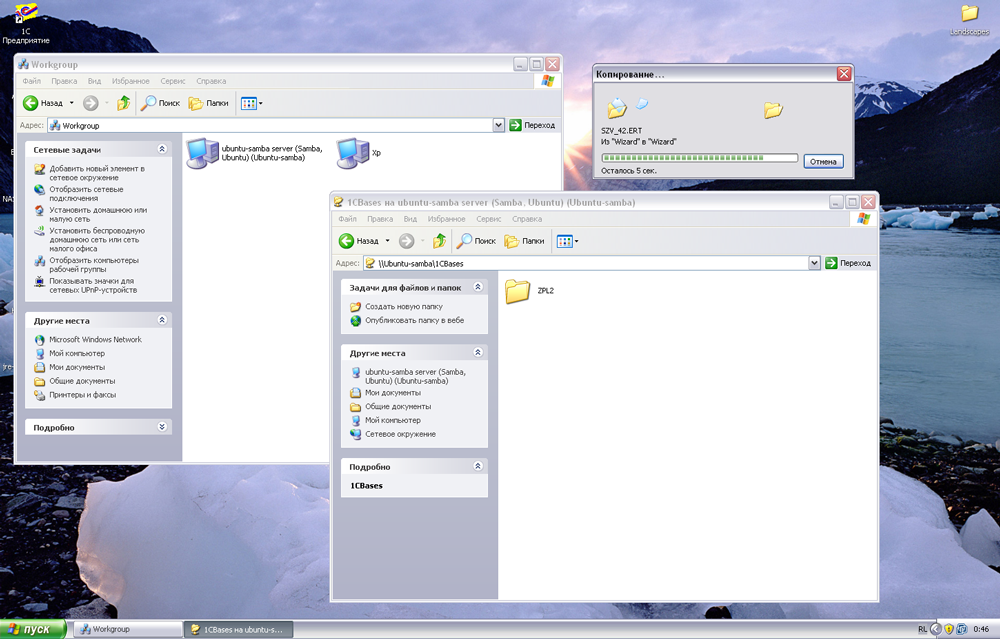Go up one level in 1CBases window

tap(439, 240)
